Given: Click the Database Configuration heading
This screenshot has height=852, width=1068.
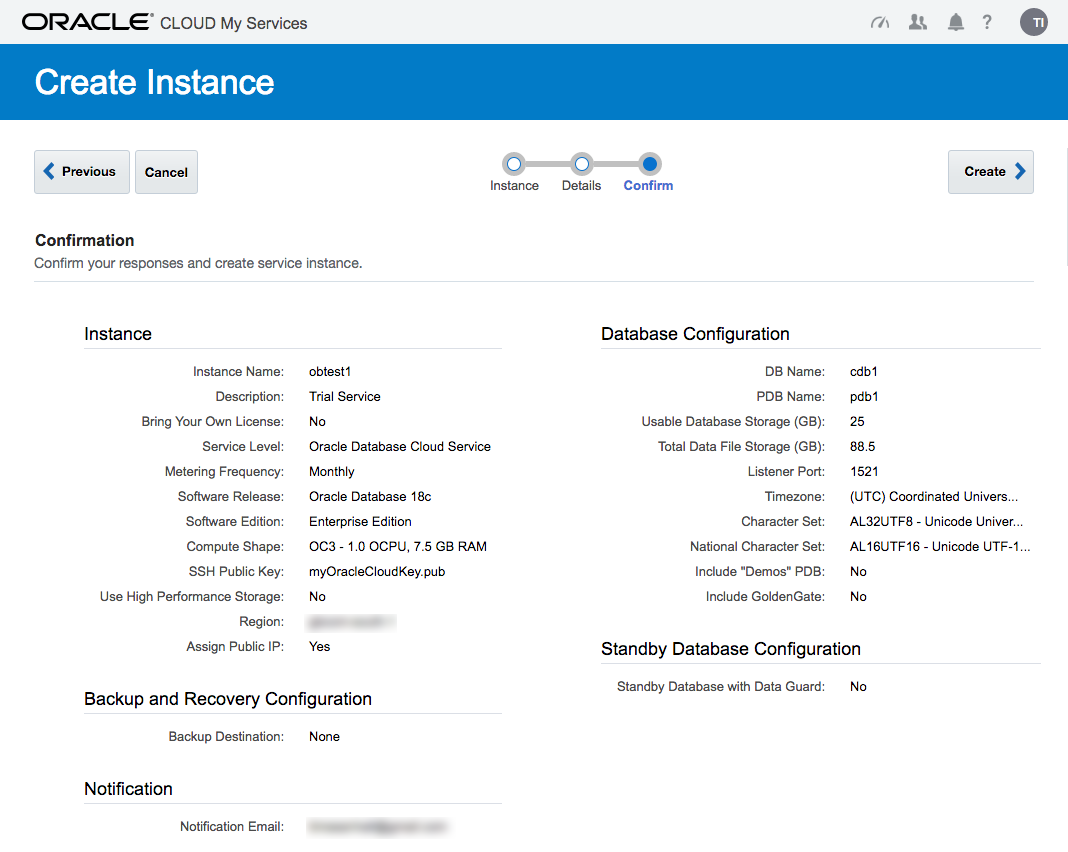Looking at the screenshot, I should (x=695, y=334).
